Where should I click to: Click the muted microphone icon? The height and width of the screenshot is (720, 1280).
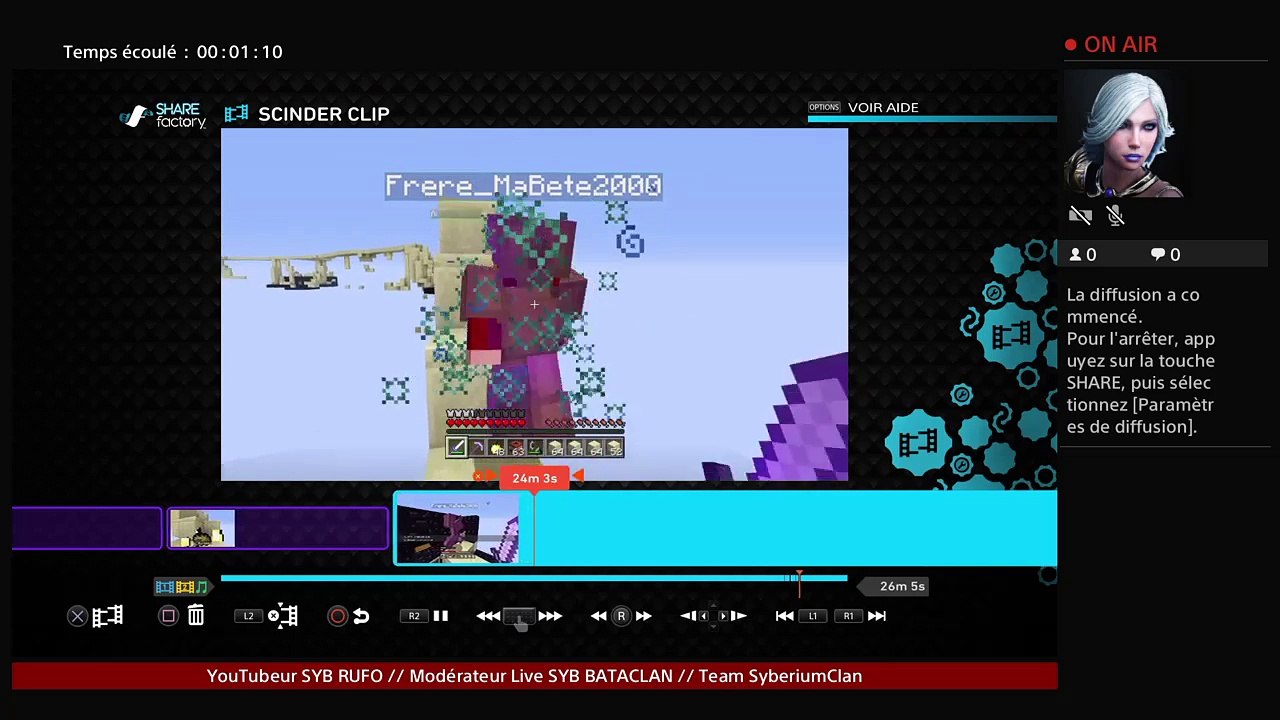coord(1116,215)
